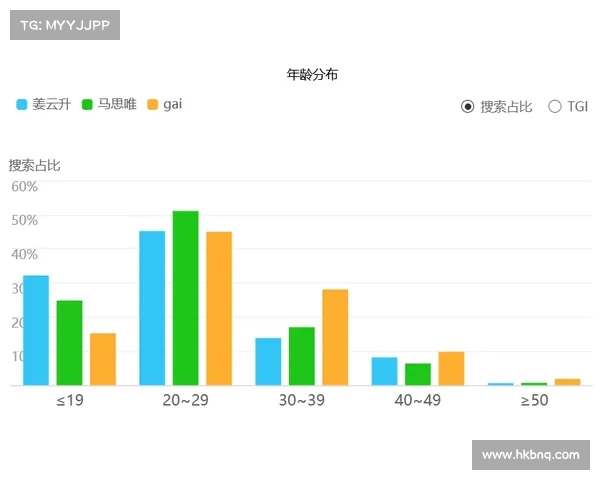
Task: Click the 40~49 axis label
Action: click(418, 400)
